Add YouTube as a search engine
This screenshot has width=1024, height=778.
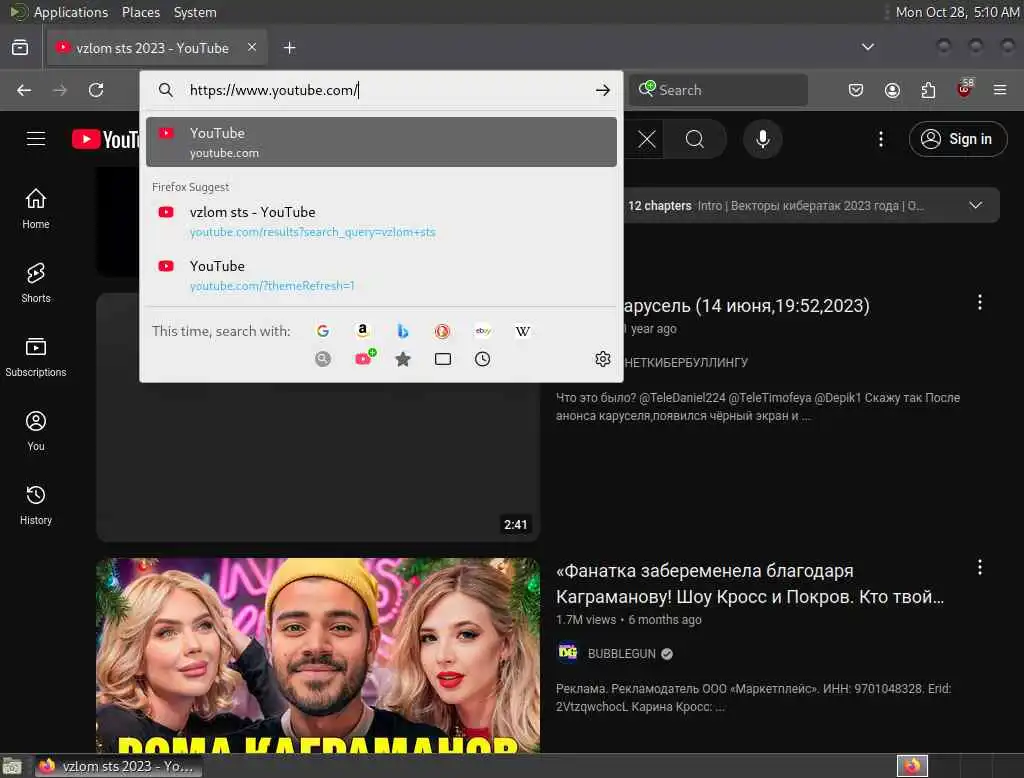(364, 358)
